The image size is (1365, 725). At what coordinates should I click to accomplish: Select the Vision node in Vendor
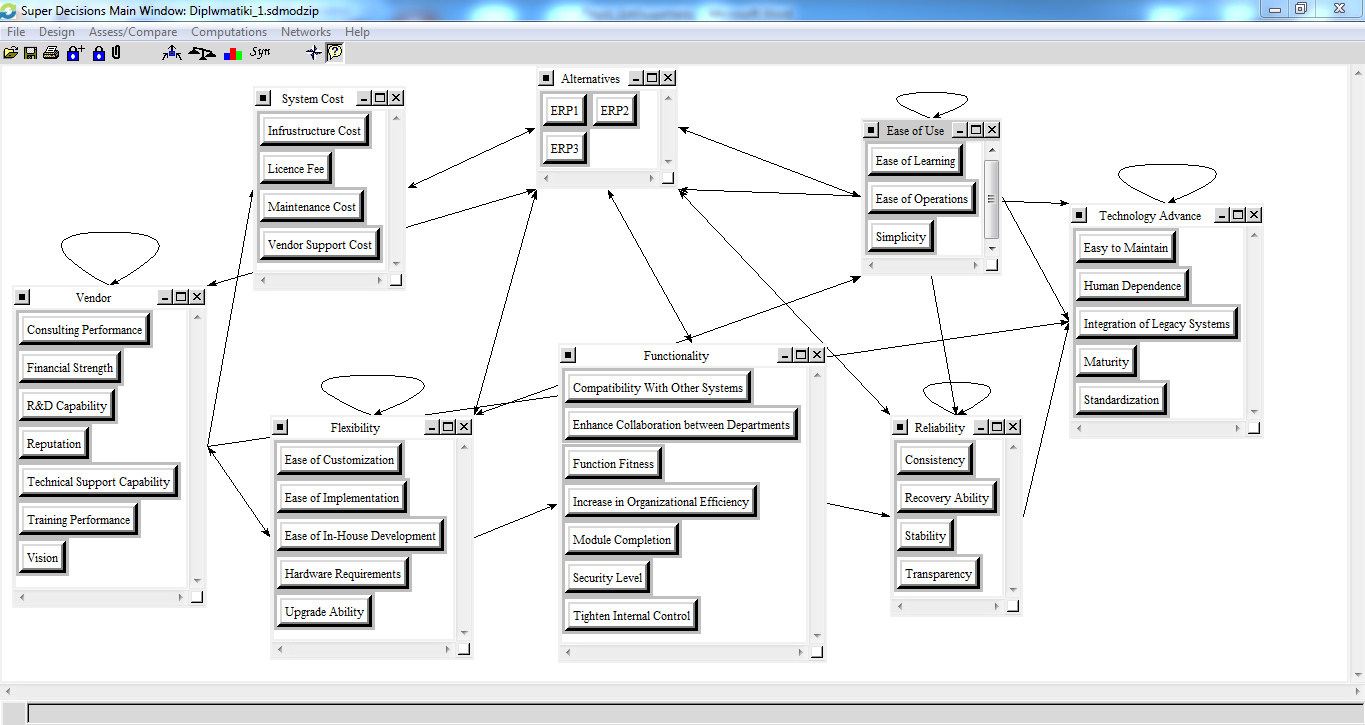pyautogui.click(x=43, y=558)
